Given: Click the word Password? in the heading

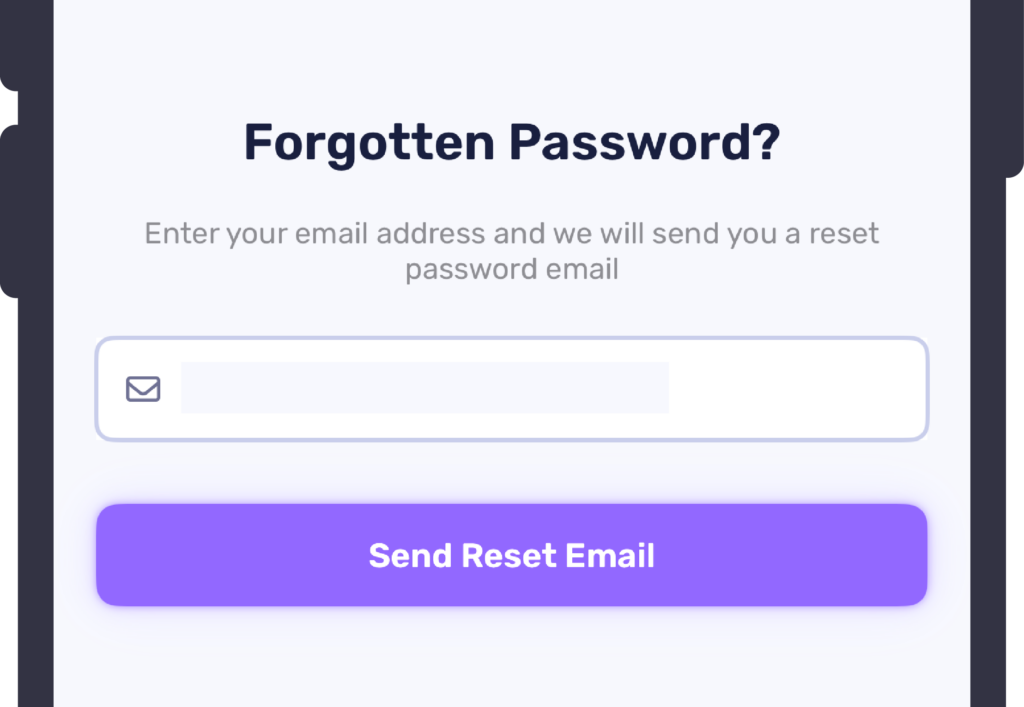Looking at the screenshot, I should tap(644, 143).
